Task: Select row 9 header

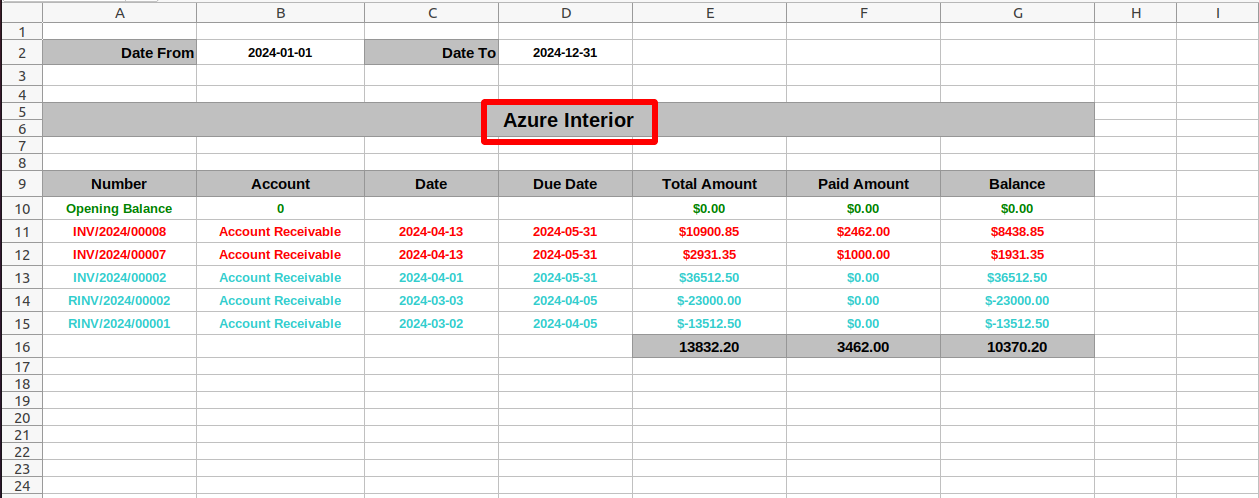Action: (x=22, y=184)
